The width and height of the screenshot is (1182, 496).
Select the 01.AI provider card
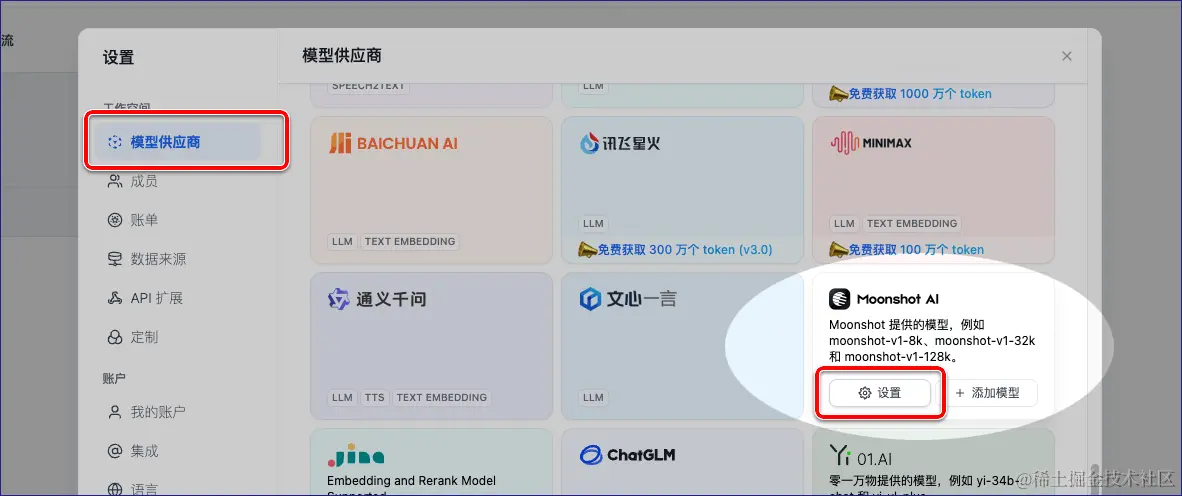click(x=933, y=462)
